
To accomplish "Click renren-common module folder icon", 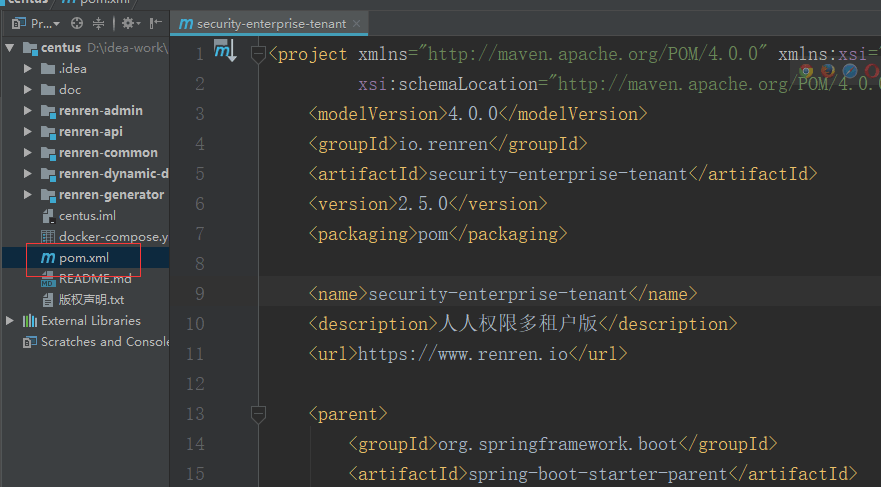I will pyautogui.click(x=48, y=153).
